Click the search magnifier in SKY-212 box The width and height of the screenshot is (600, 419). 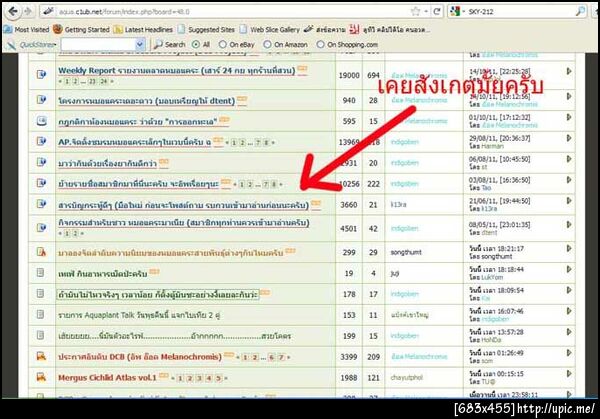580,11
